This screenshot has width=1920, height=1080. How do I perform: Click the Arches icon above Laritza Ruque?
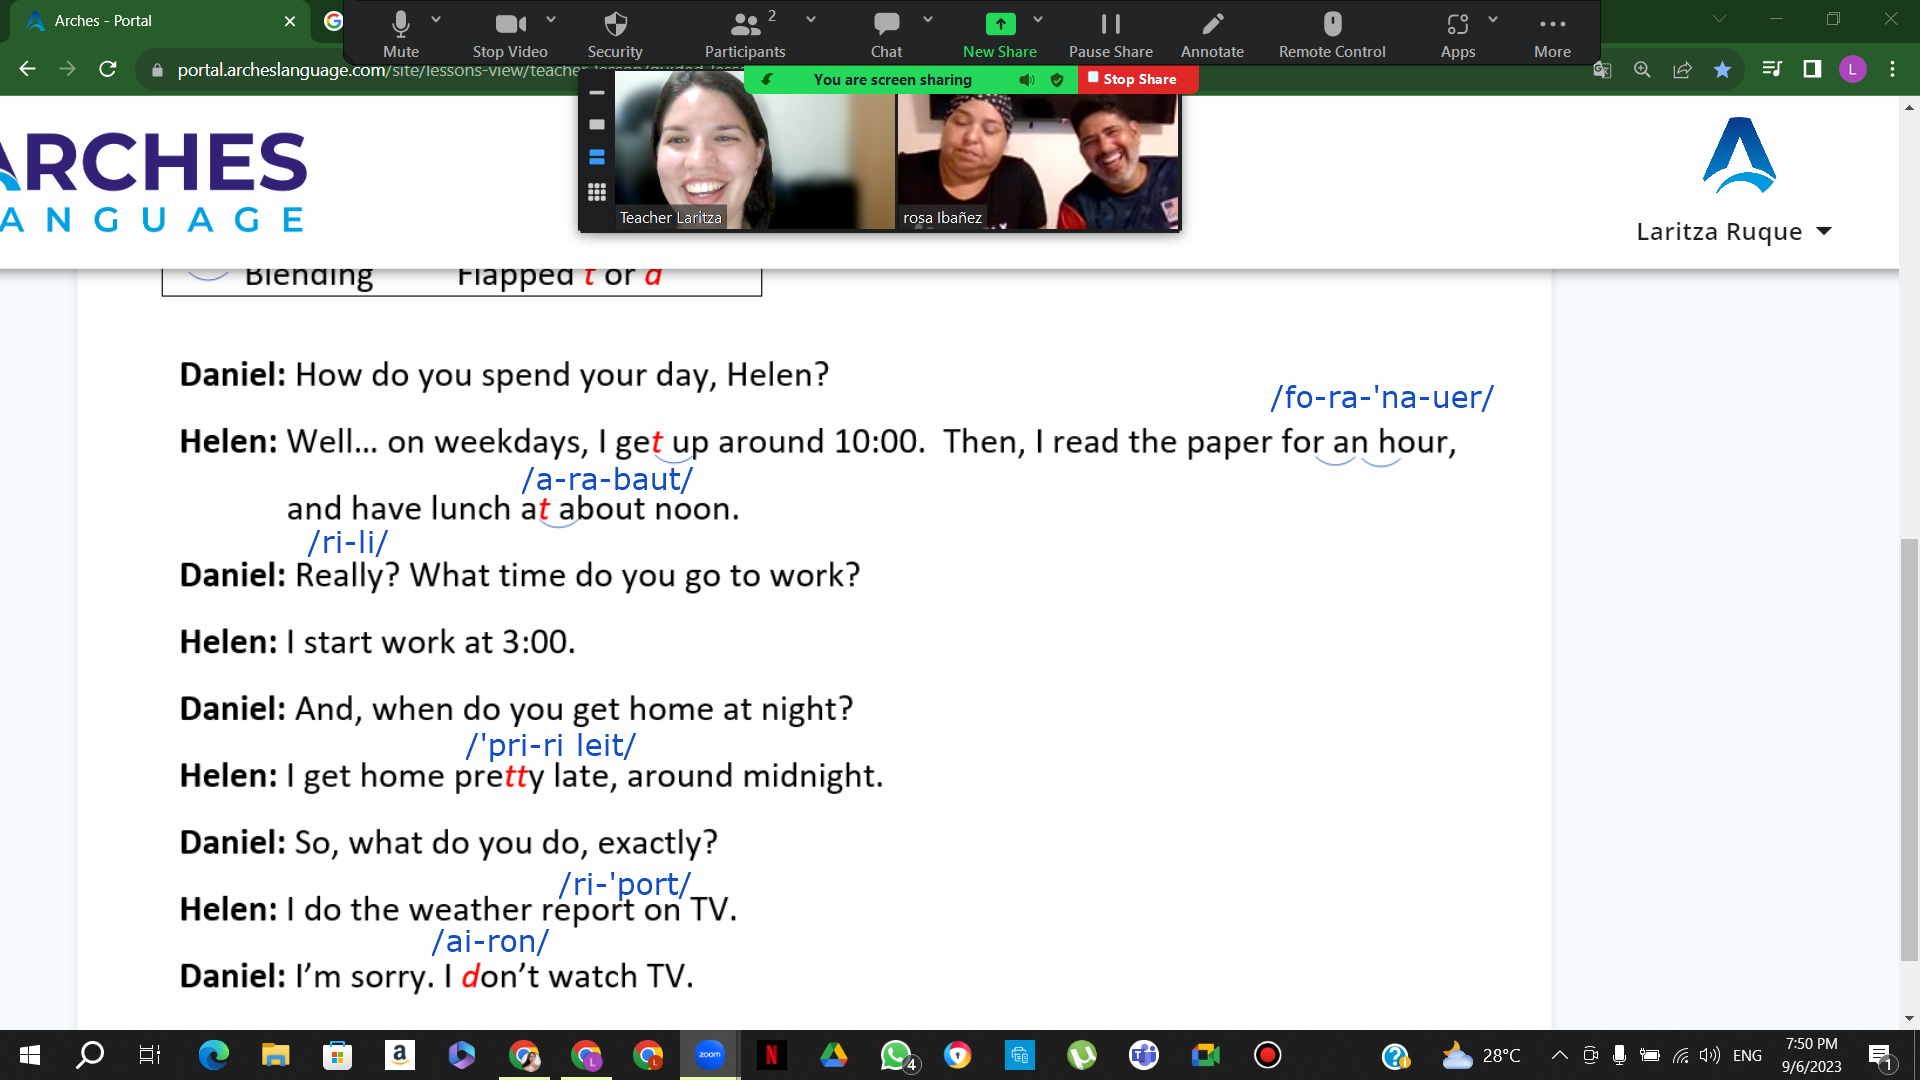click(1739, 155)
